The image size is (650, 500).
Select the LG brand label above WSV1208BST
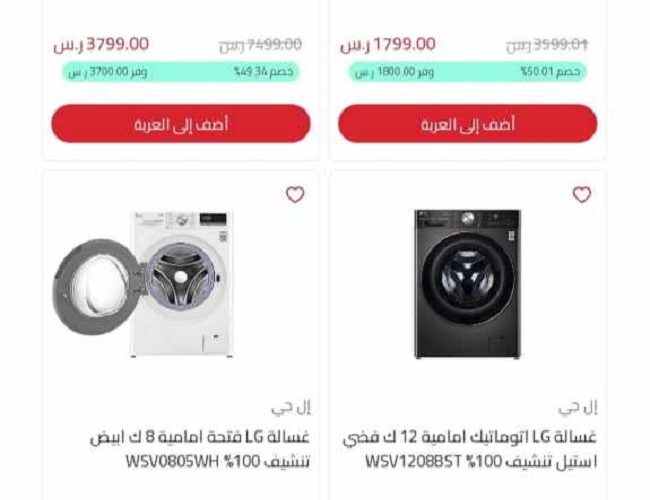coord(578,408)
